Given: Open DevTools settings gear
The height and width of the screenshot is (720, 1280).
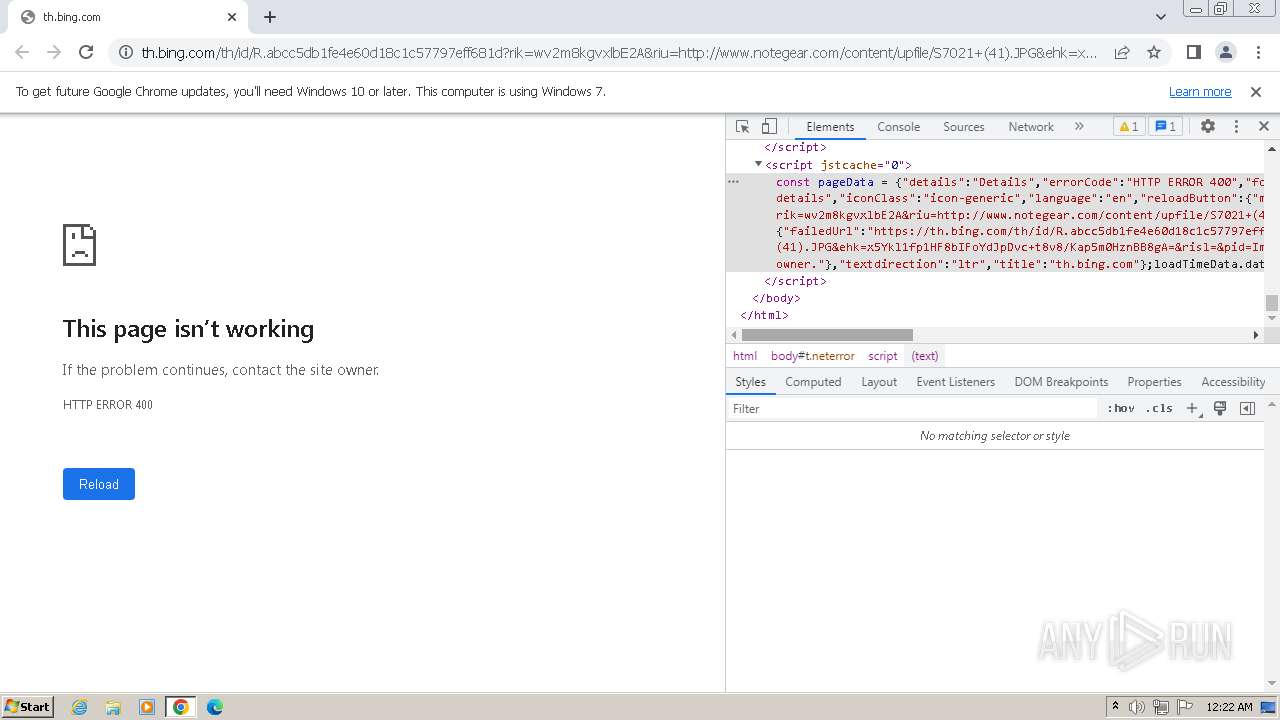Looking at the screenshot, I should 1208,127.
